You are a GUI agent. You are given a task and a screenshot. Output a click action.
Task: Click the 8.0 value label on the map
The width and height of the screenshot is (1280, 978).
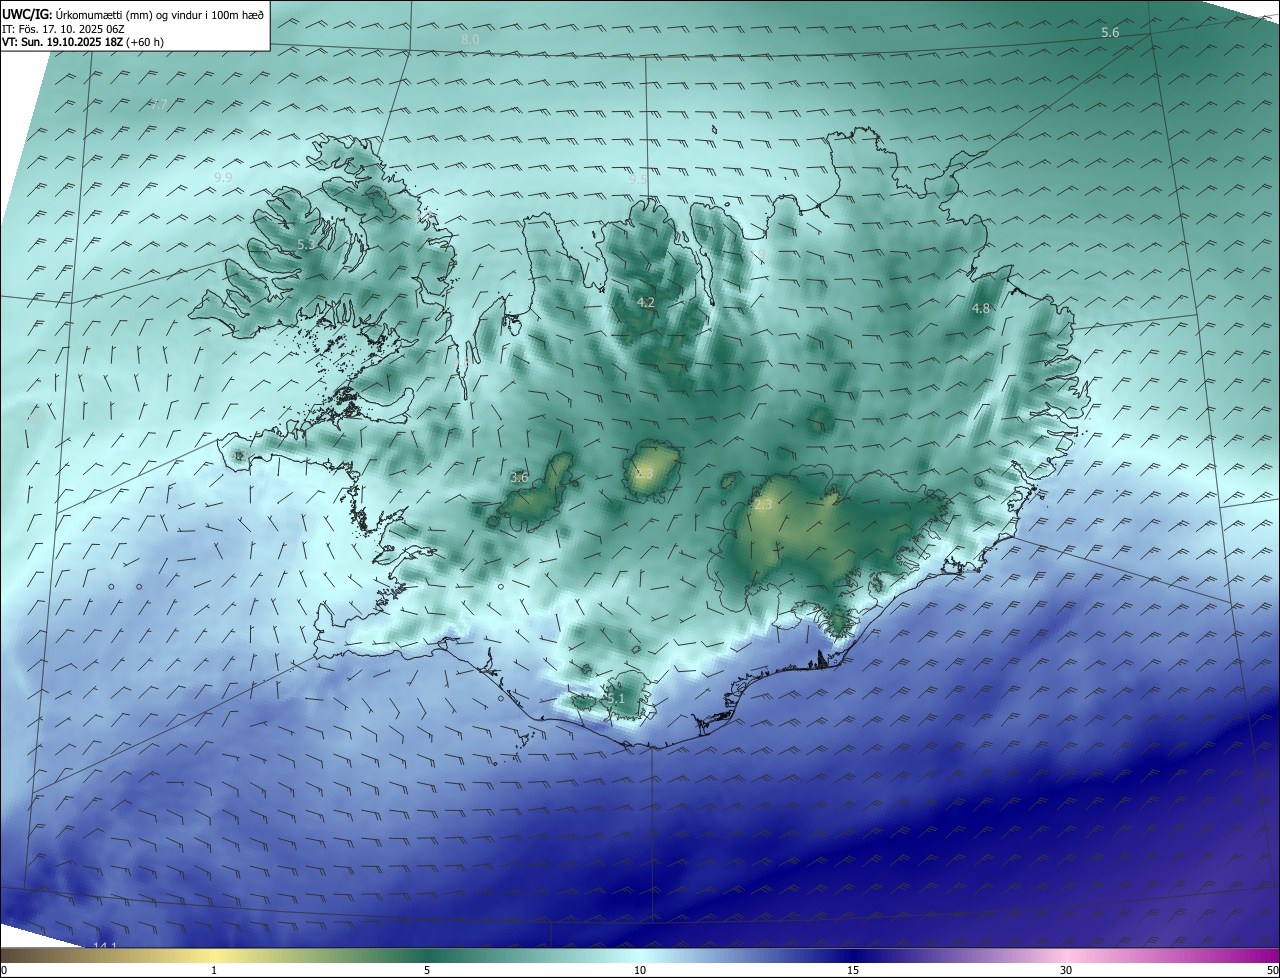(470, 39)
